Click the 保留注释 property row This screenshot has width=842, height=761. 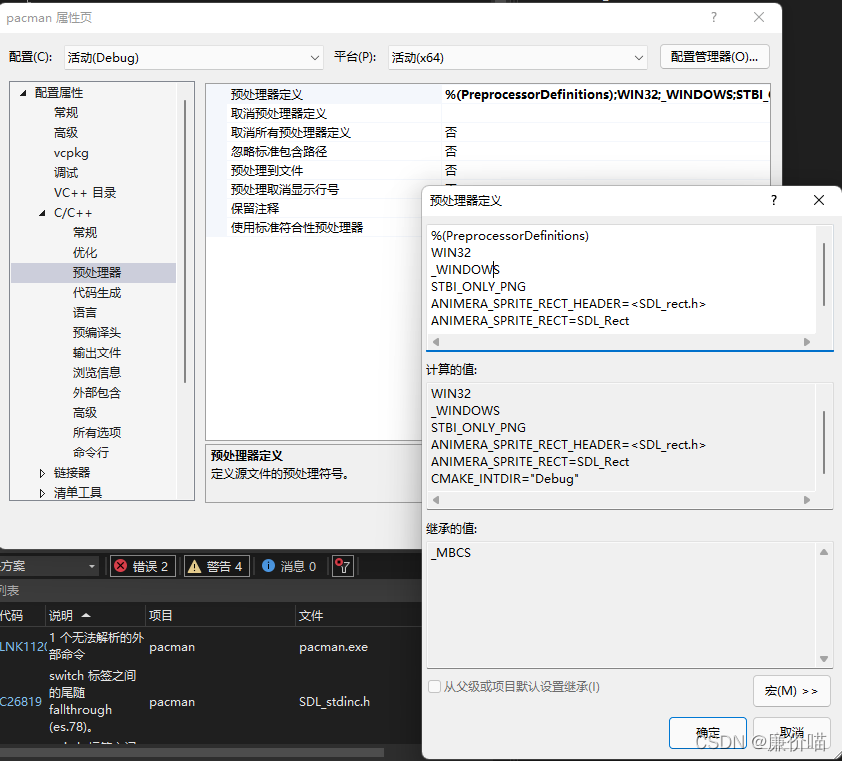coord(315,208)
